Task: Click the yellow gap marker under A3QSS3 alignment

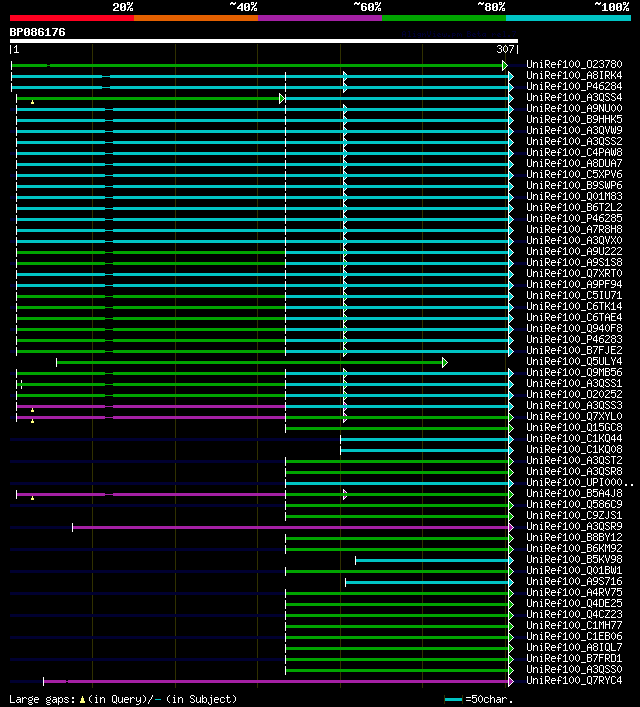Action: tap(32, 410)
